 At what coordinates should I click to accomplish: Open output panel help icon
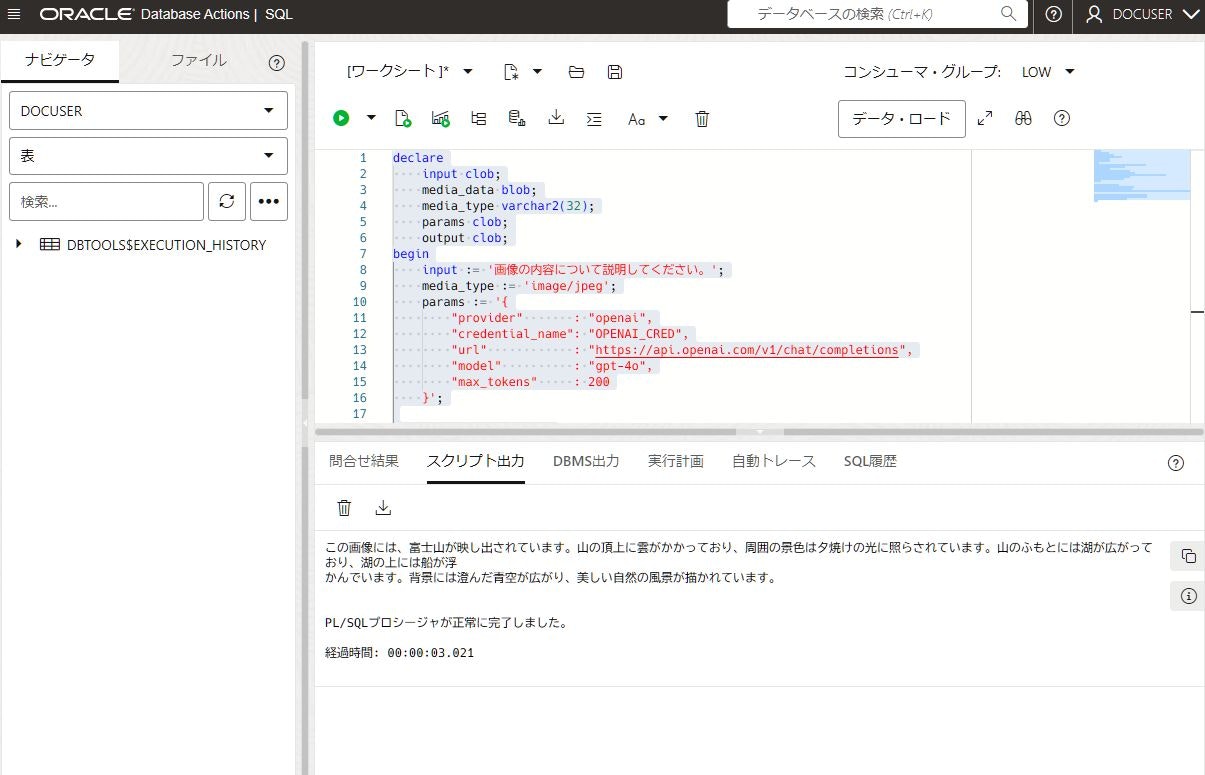tap(1176, 462)
